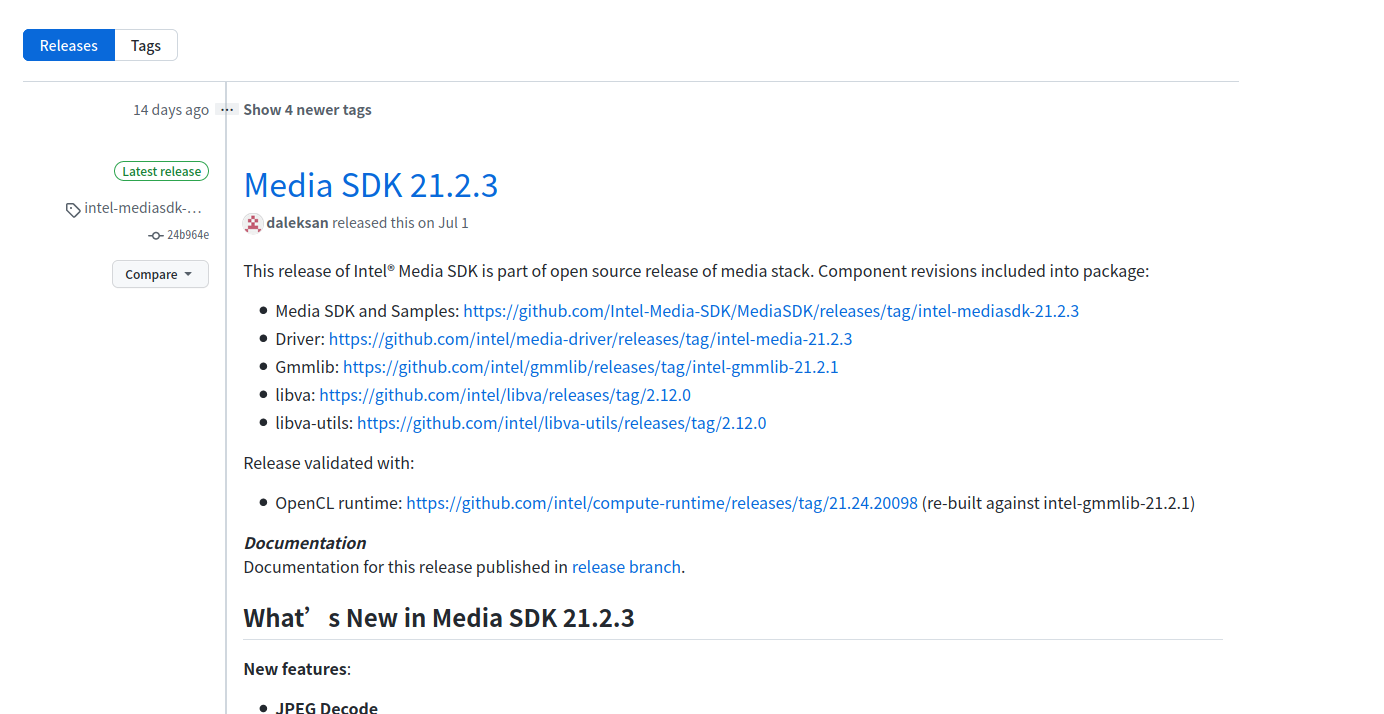Open the intel-mediasdk tag link

143,208
